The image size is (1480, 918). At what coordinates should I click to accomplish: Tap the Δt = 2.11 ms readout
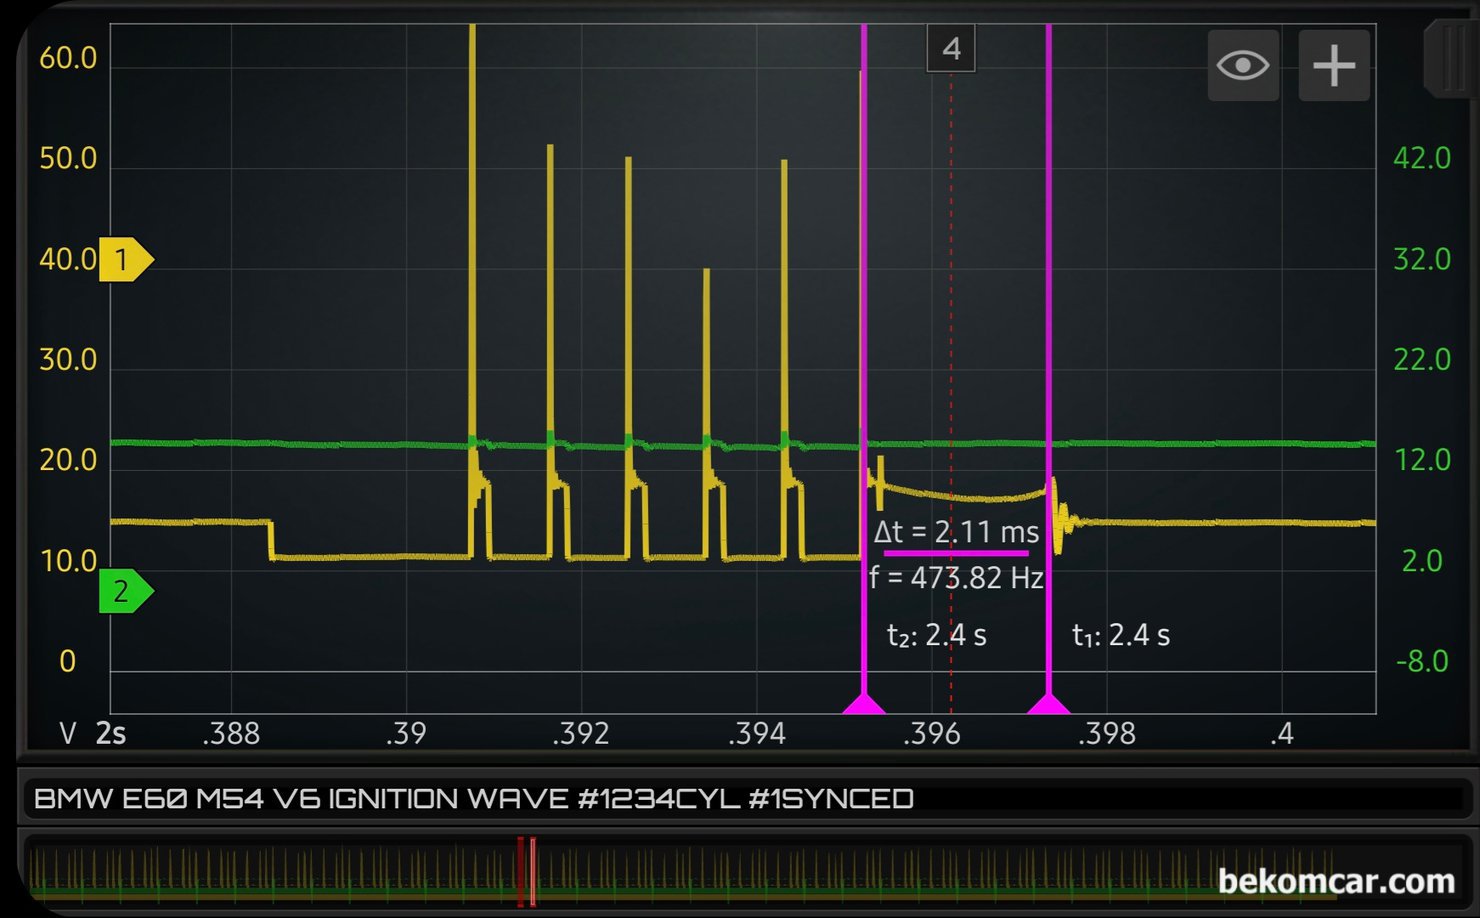pos(956,532)
